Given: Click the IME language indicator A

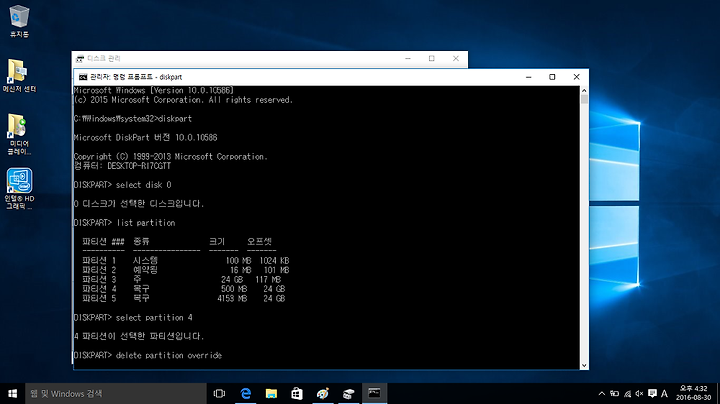Looking at the screenshot, I should [x=664, y=393].
